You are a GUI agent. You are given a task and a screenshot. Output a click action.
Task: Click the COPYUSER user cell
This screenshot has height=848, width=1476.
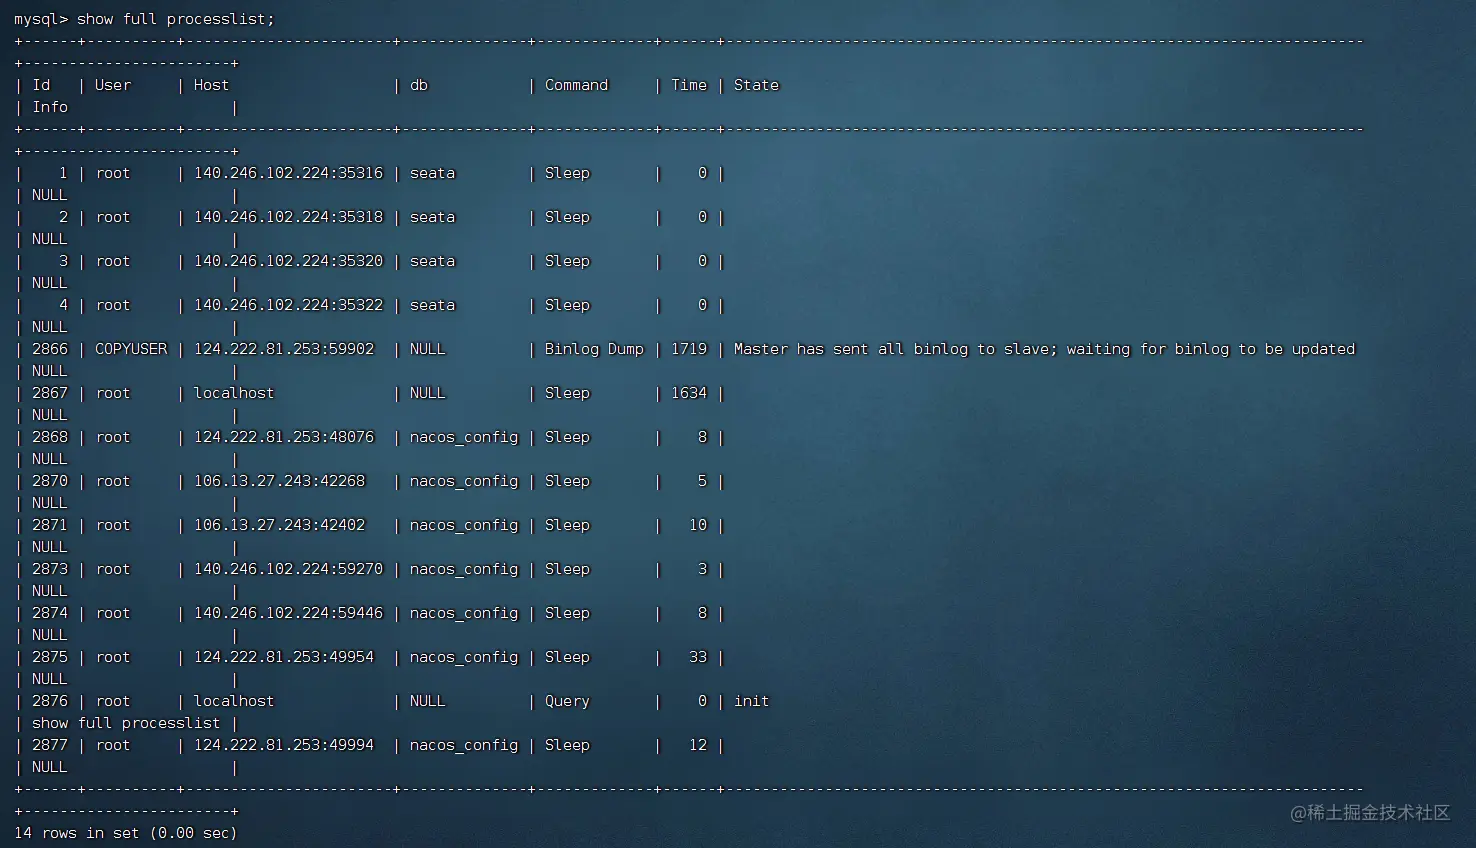131,349
